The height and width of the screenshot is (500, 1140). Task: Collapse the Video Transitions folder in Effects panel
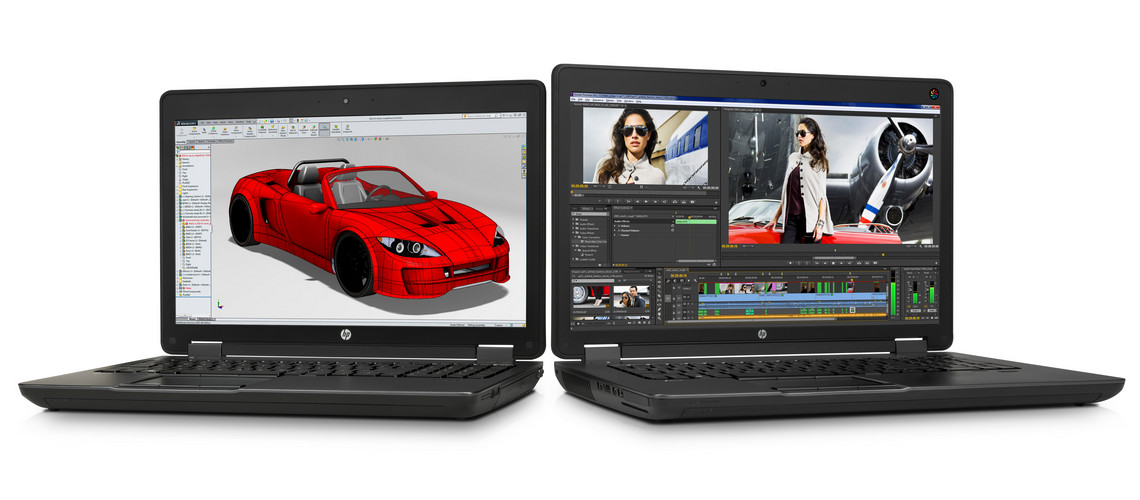click(x=573, y=246)
